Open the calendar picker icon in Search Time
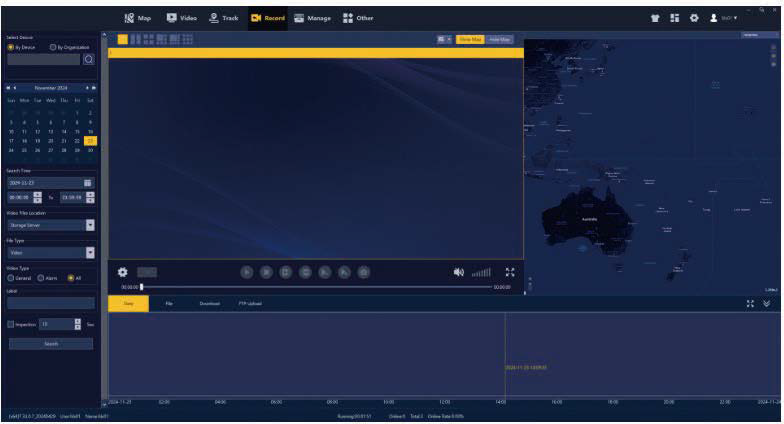The height and width of the screenshot is (424, 784). point(88,183)
